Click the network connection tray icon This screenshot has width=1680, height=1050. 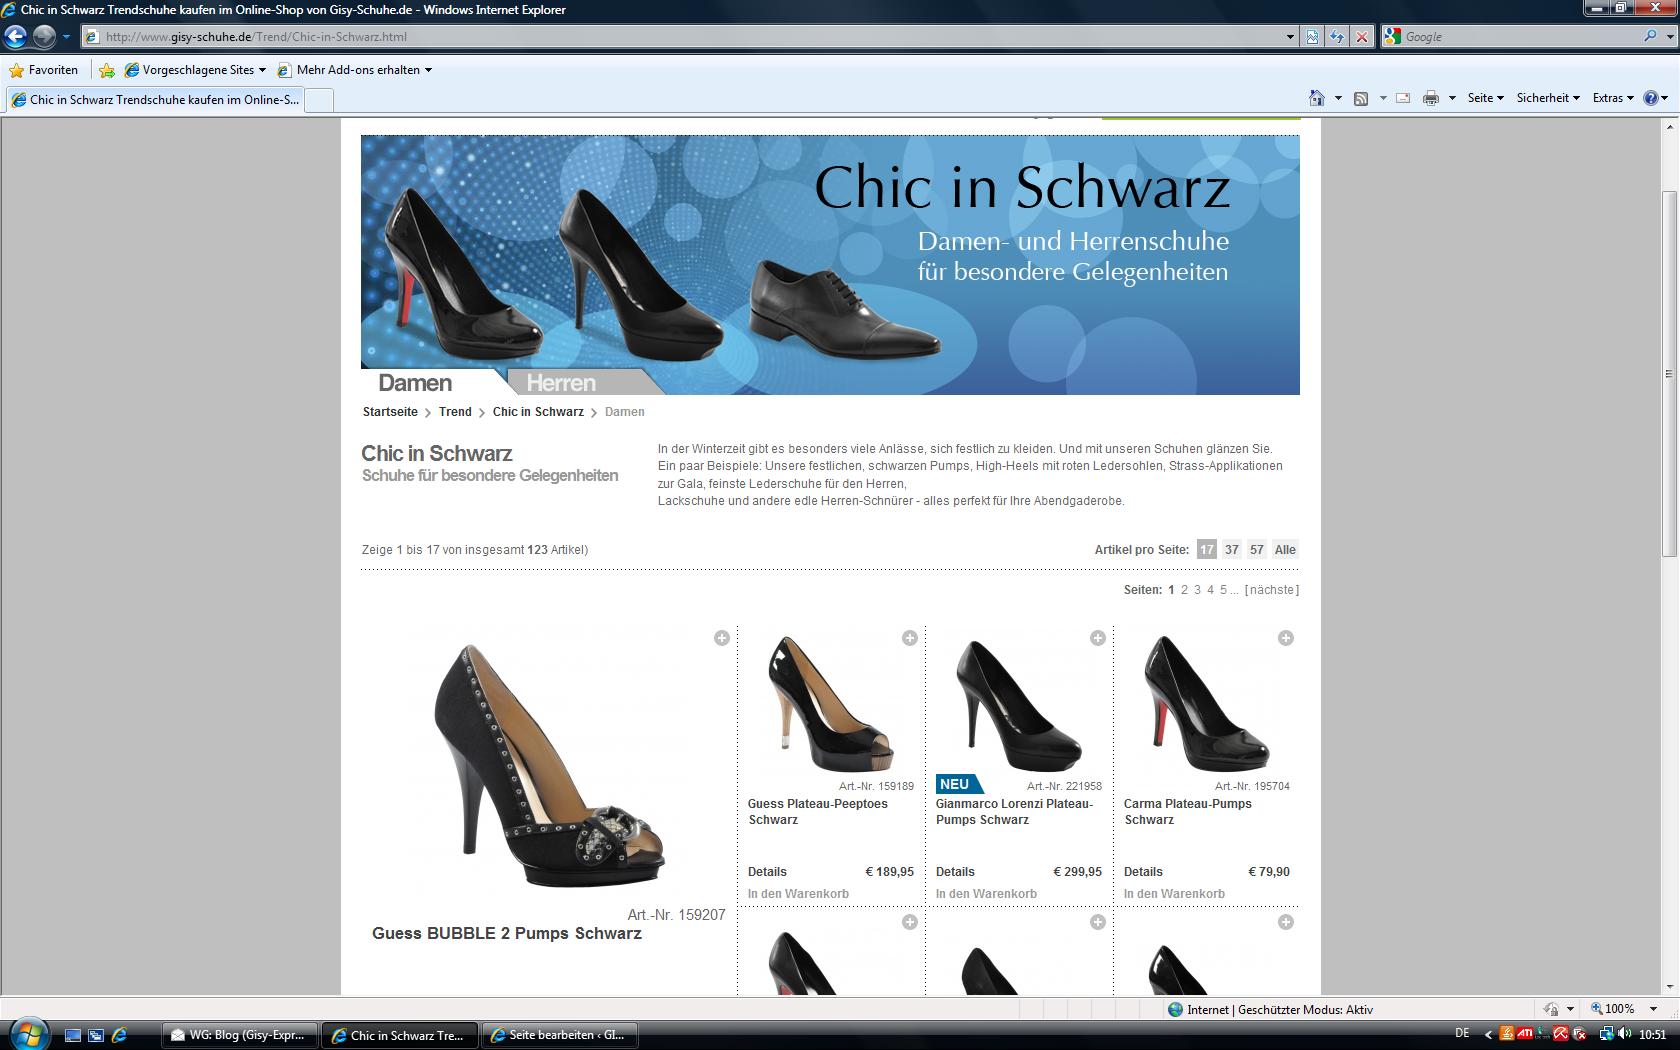pyautogui.click(x=1606, y=1034)
